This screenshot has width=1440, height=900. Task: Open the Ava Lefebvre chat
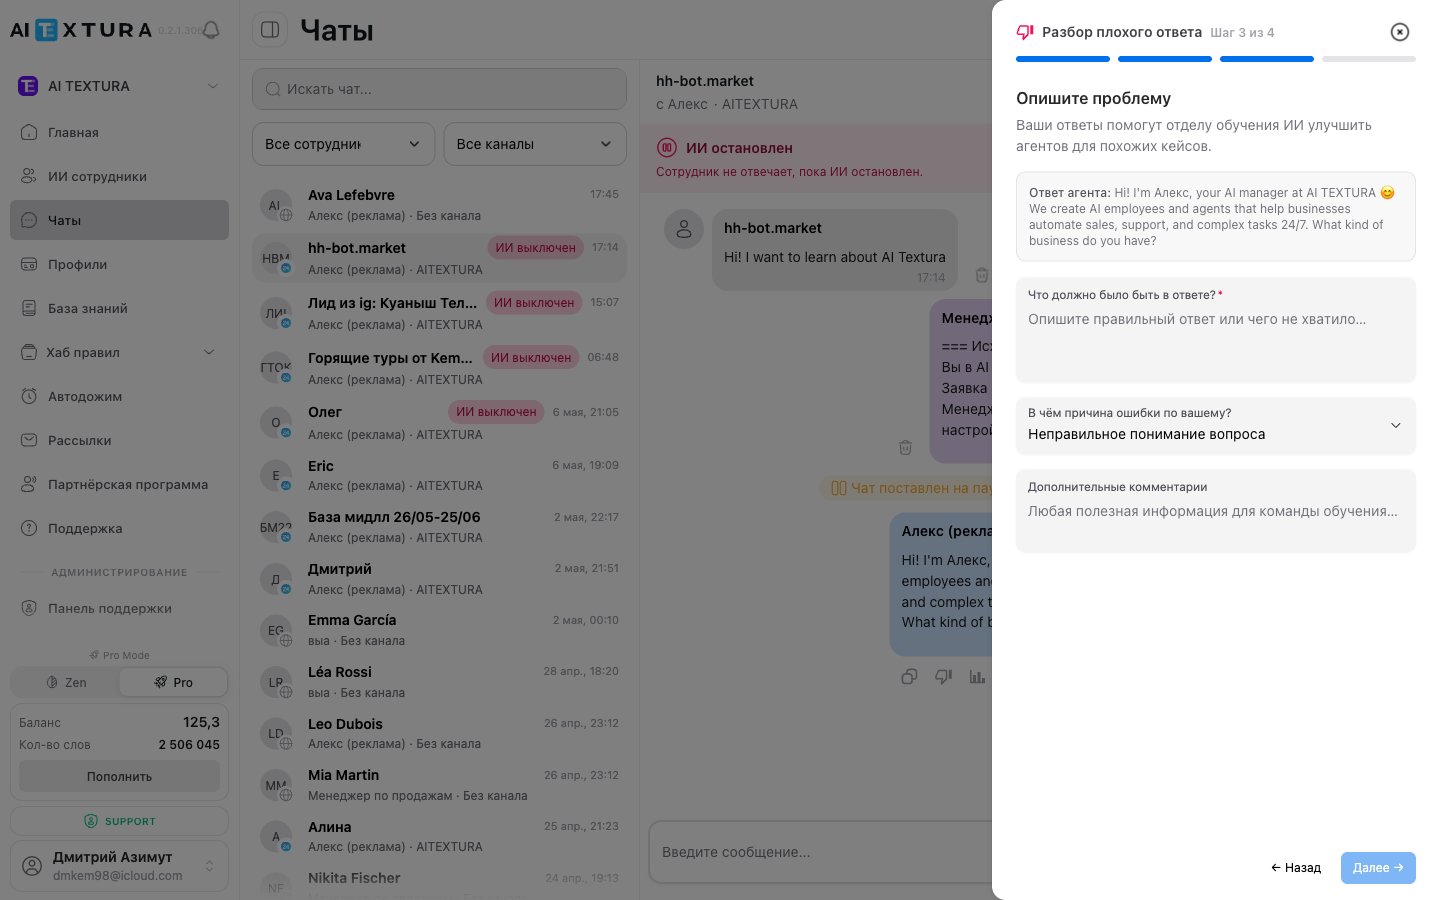pyautogui.click(x=439, y=205)
